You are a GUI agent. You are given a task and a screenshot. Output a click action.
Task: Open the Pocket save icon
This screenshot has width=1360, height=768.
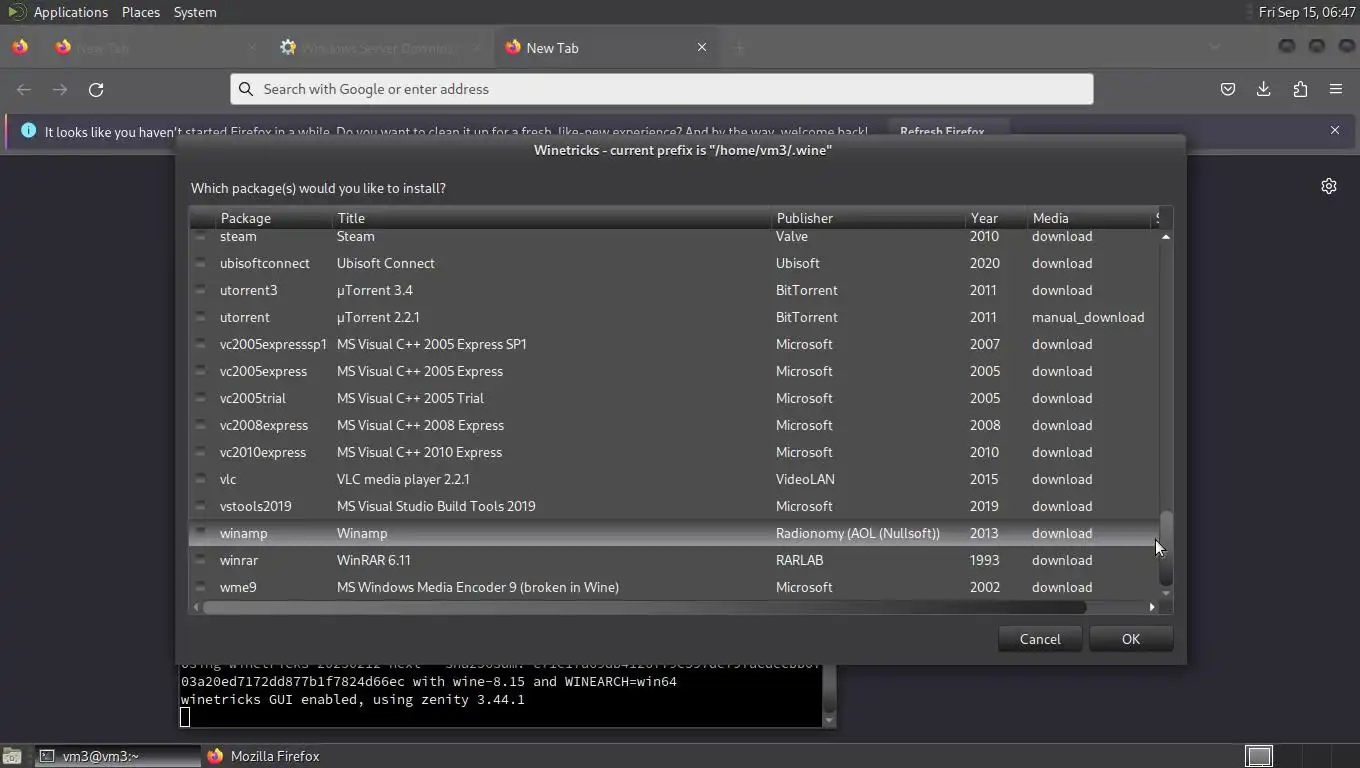click(1228, 89)
